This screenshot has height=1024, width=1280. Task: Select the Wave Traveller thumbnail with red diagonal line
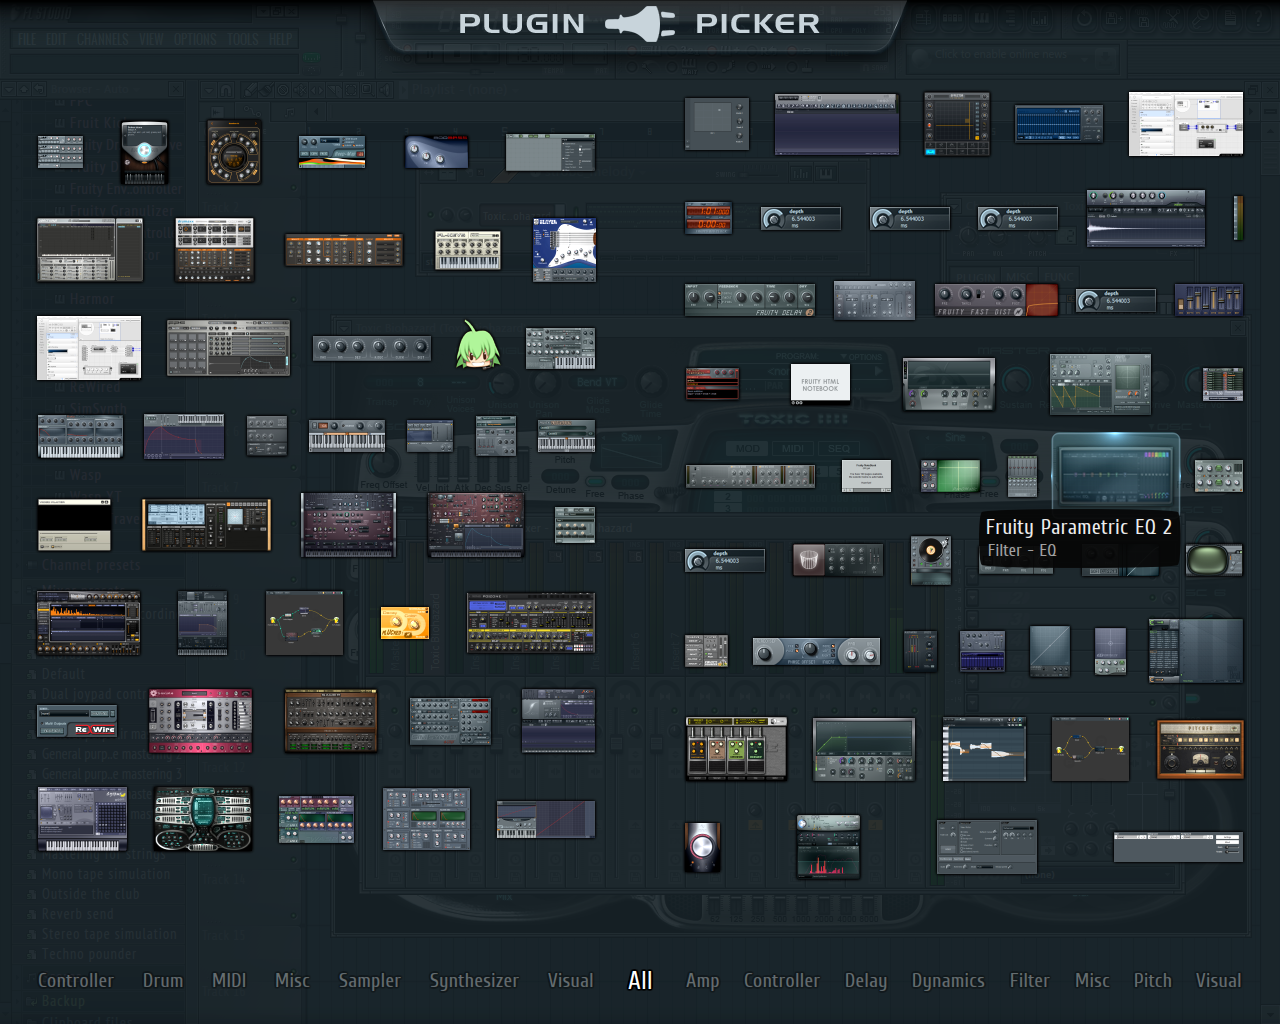click(x=546, y=819)
